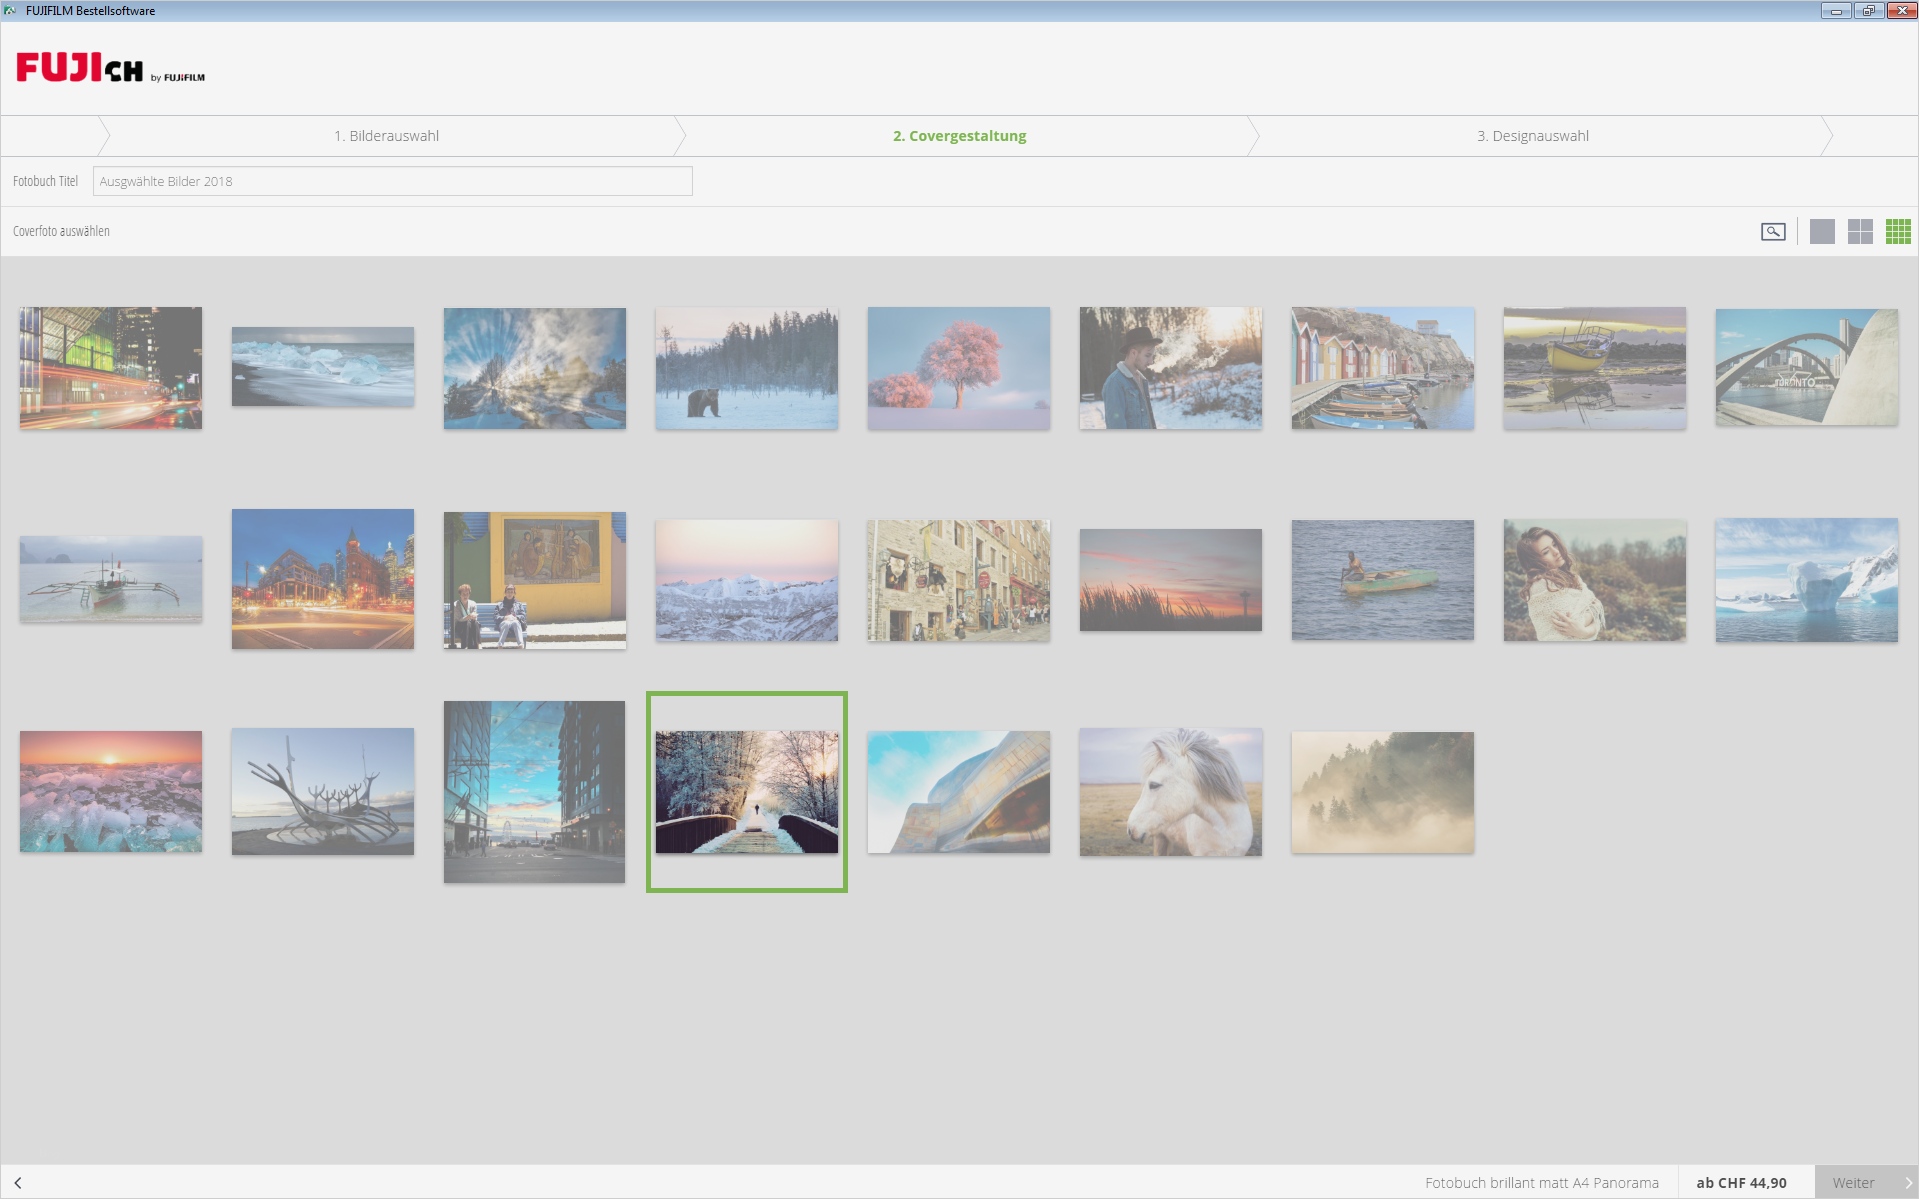Screen dimensions: 1919x1199
Task: Click the price ab CHF 44,90
Action: tap(1741, 1183)
